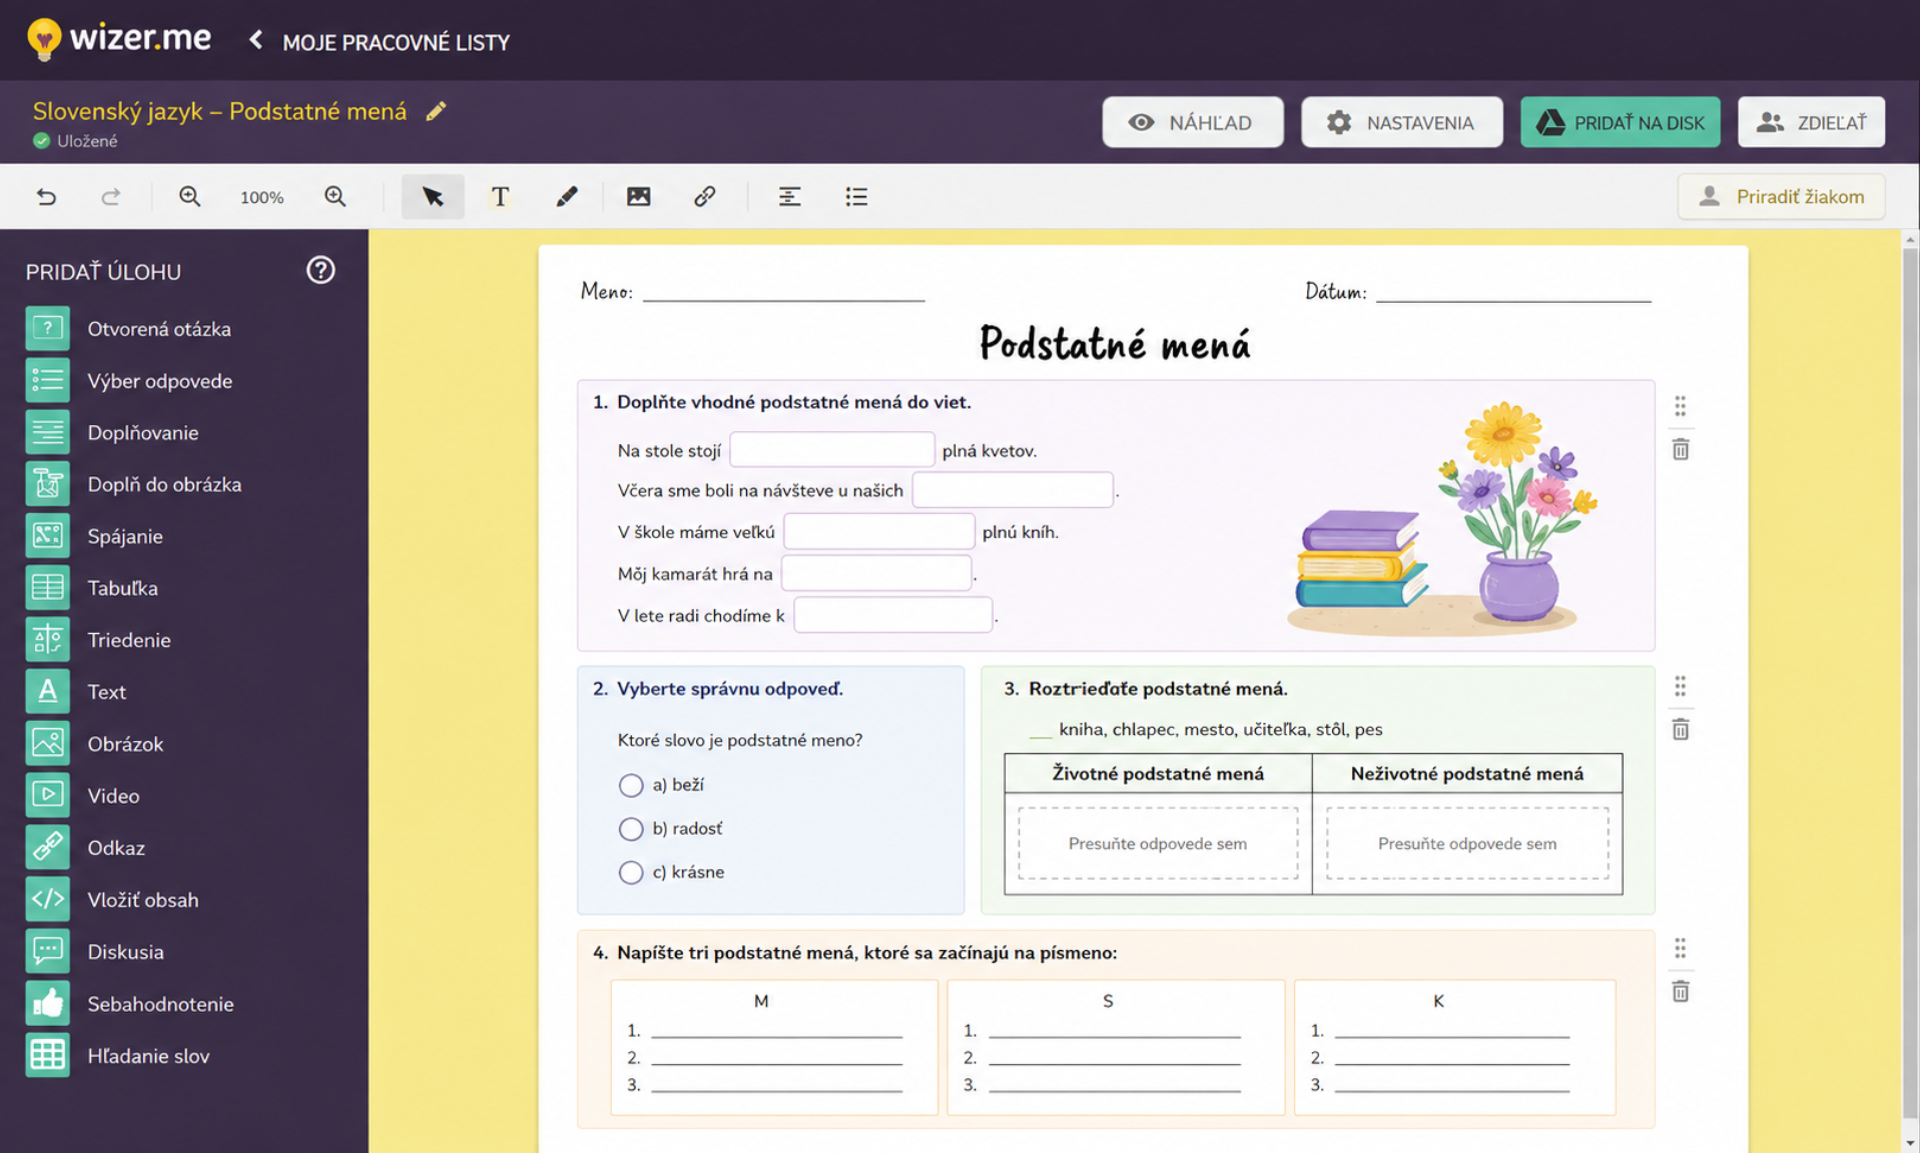Add an Odkaz element
1920x1159 pixels.
(86, 849)
